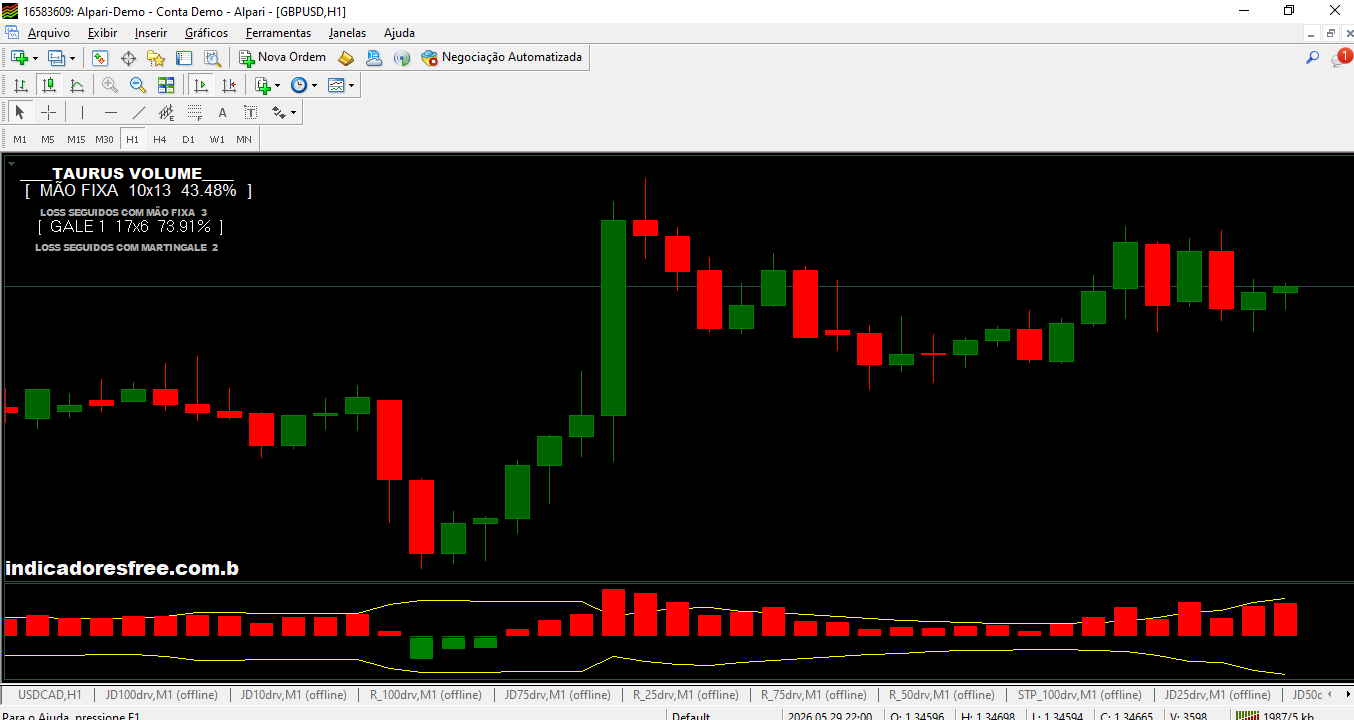Select the Text tool (A icon)
Viewport: 1354px width, 720px height.
[x=223, y=113]
